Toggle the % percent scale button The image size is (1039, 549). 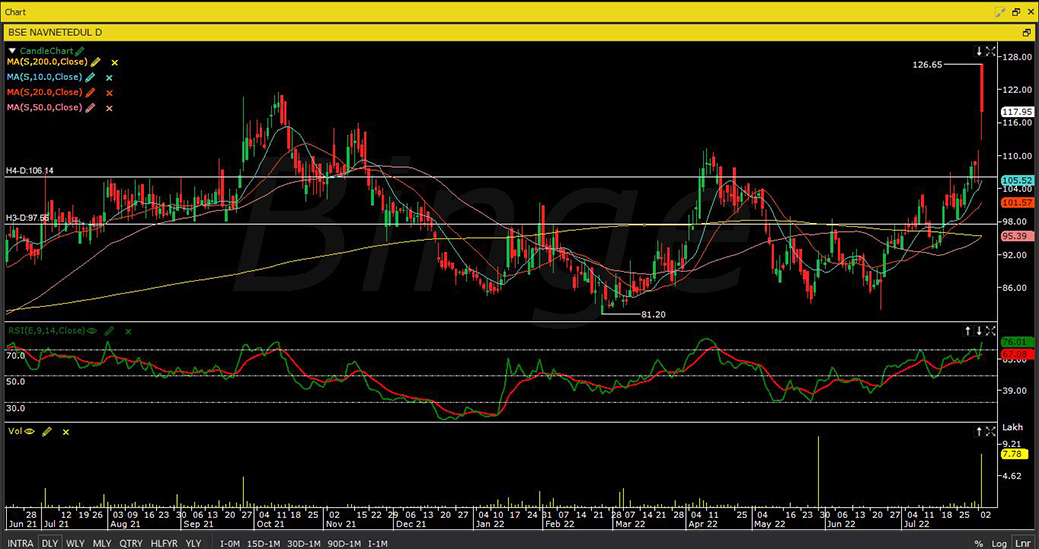pos(979,542)
